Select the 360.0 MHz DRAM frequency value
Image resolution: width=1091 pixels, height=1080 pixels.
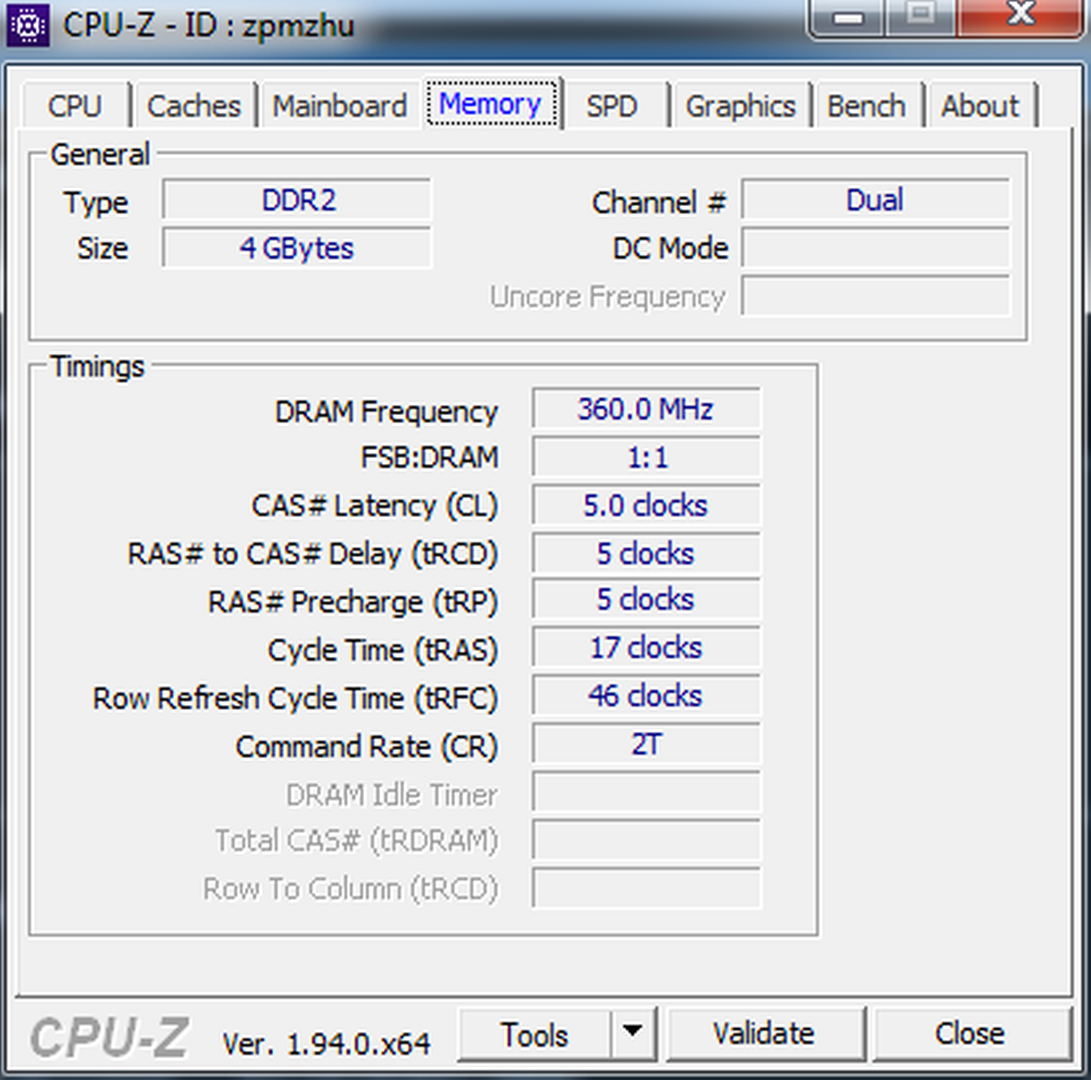pos(646,408)
